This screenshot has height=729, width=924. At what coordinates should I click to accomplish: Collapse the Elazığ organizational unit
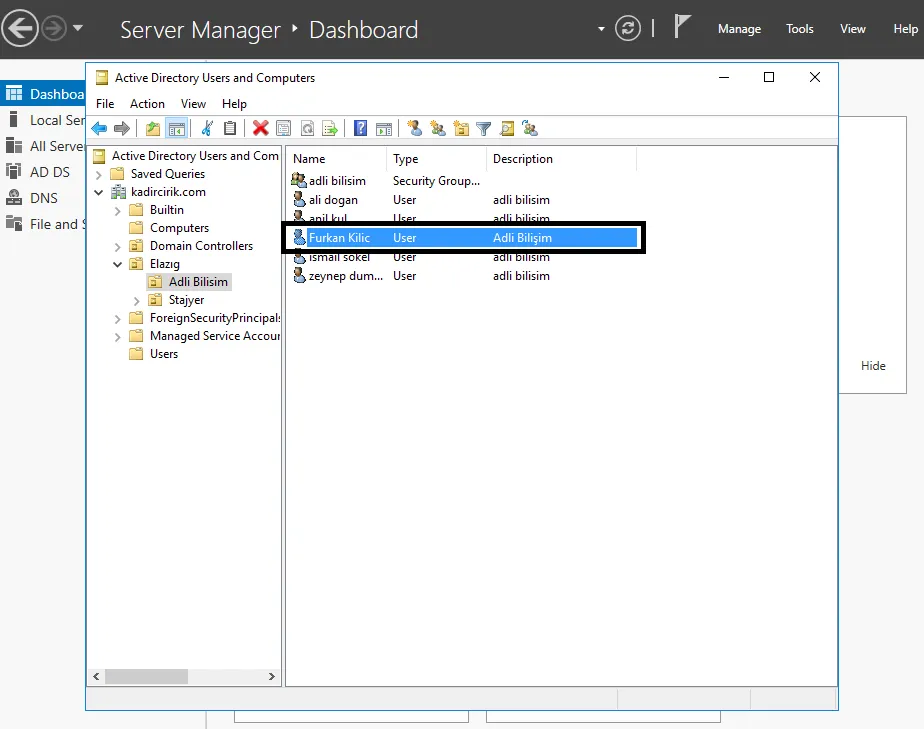pyautogui.click(x=118, y=265)
